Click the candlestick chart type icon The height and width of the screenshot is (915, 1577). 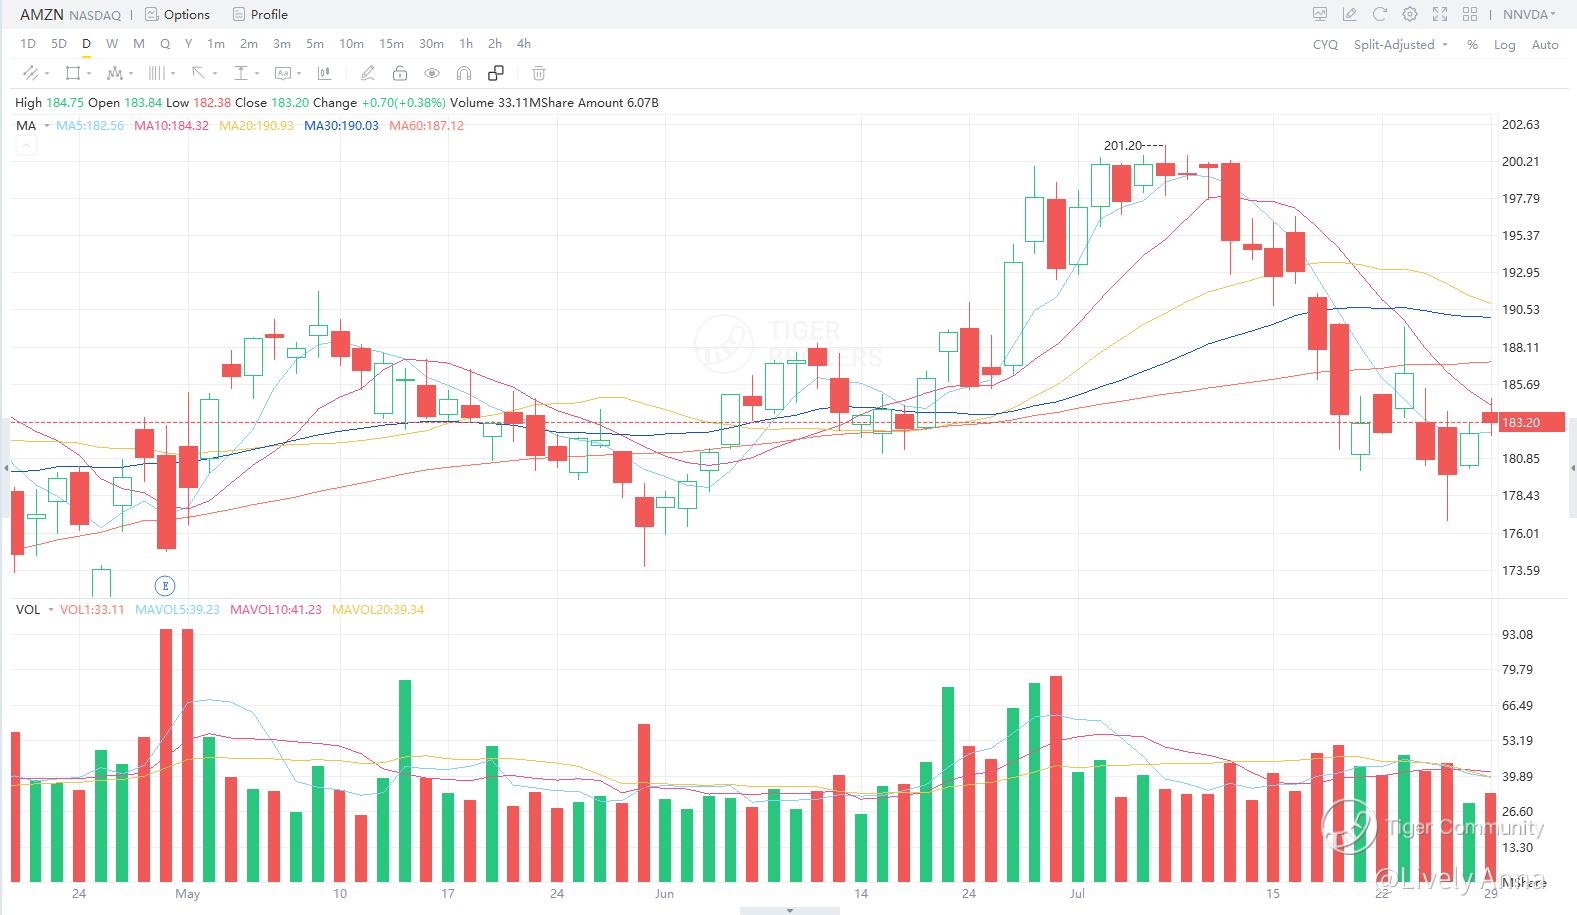point(324,73)
